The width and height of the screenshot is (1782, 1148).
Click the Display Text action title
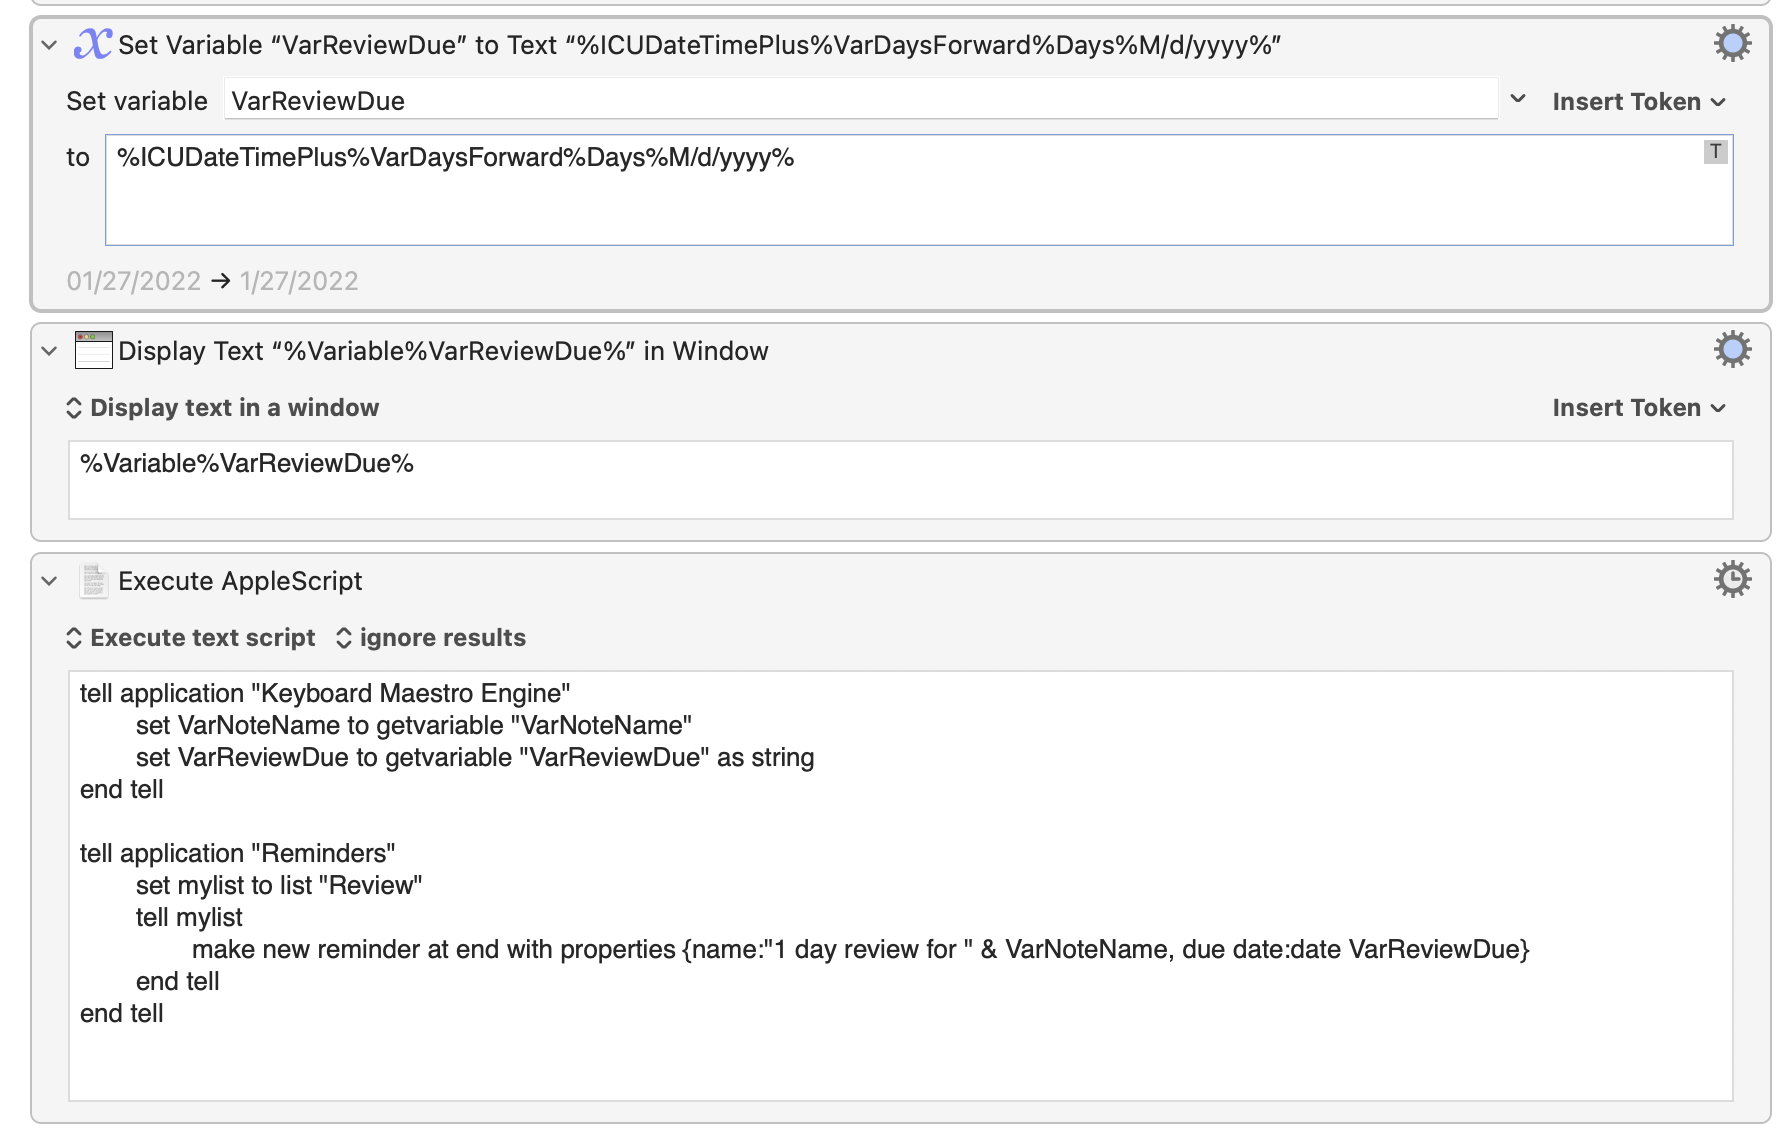443,351
